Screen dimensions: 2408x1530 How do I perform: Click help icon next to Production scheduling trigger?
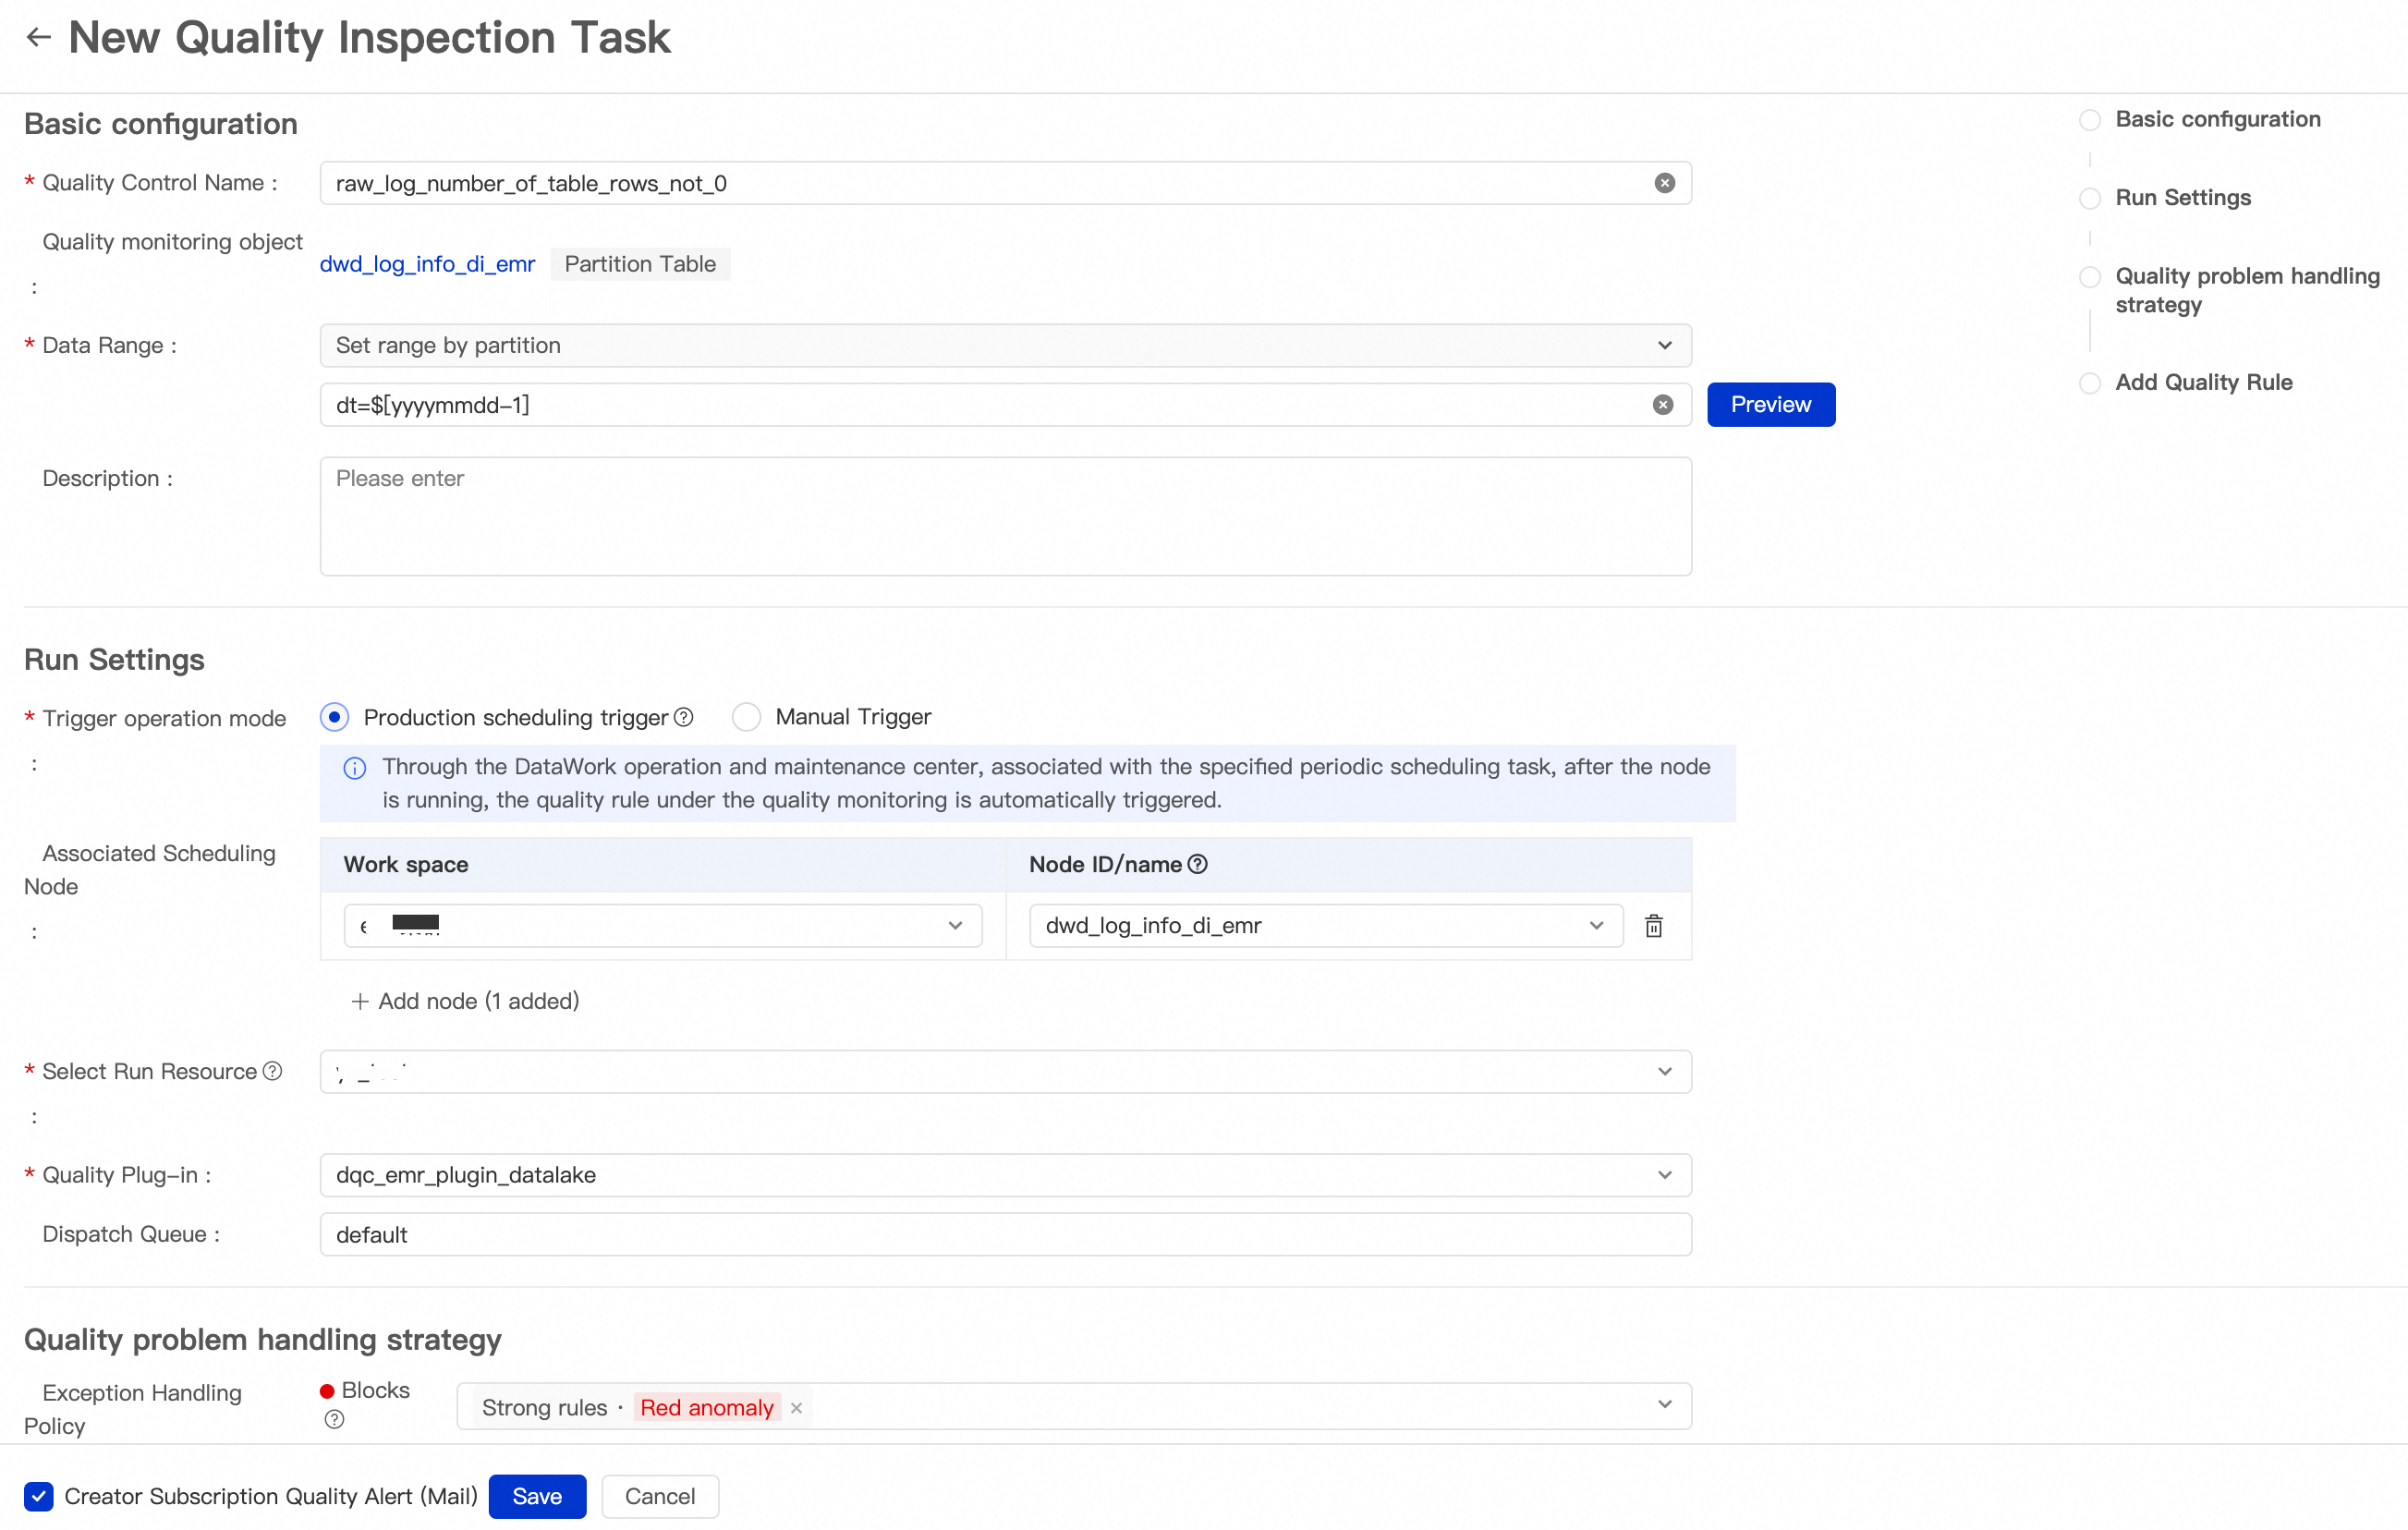684,717
